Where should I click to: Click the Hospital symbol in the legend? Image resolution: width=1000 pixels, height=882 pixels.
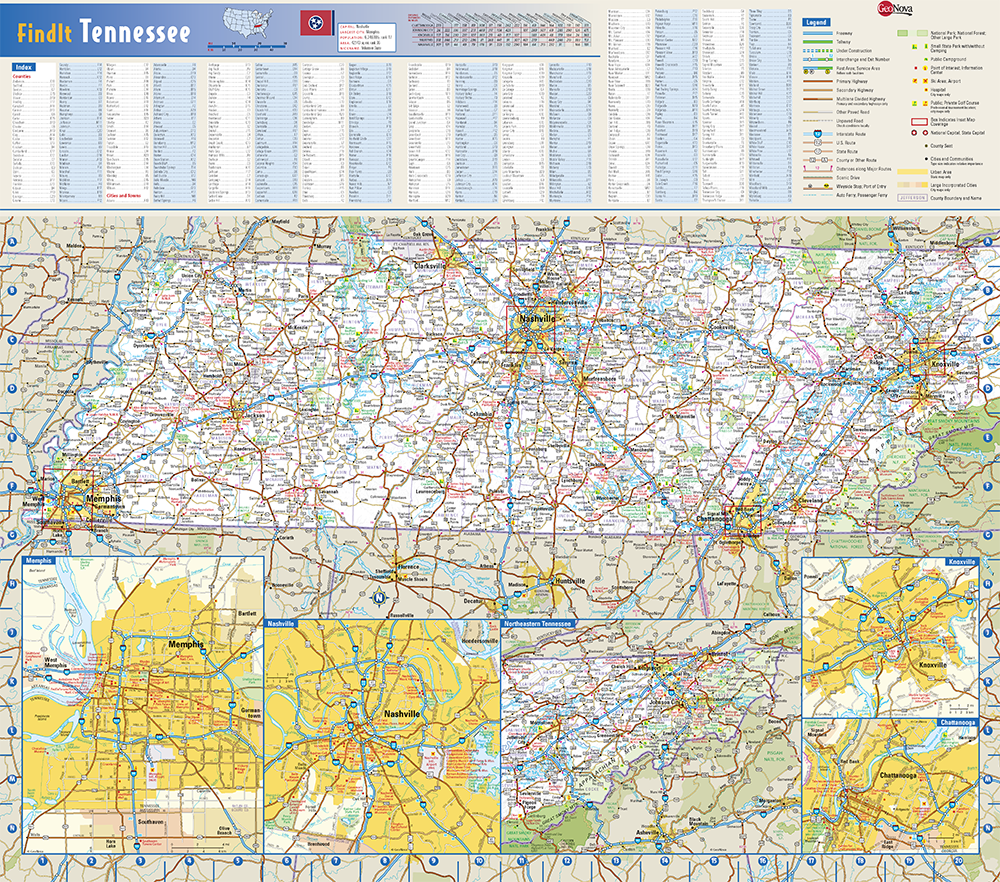[x=924, y=91]
